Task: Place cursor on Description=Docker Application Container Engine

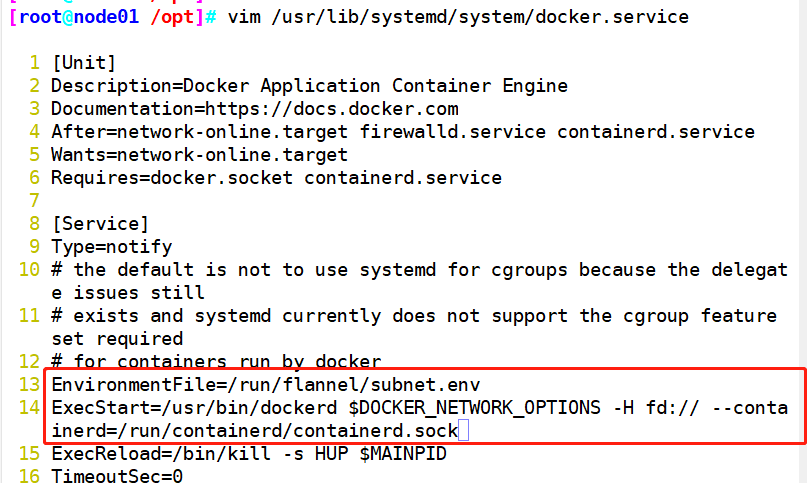Action: tap(309, 85)
